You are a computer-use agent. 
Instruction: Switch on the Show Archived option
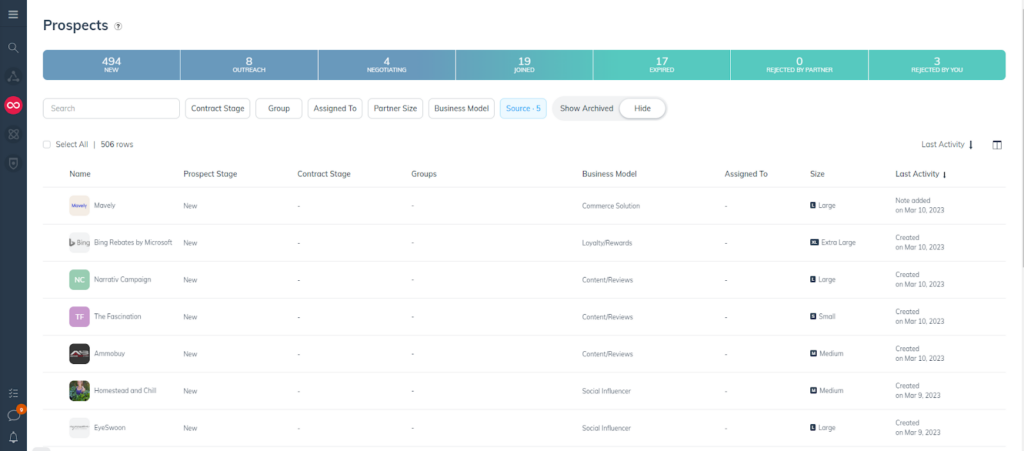pos(586,108)
